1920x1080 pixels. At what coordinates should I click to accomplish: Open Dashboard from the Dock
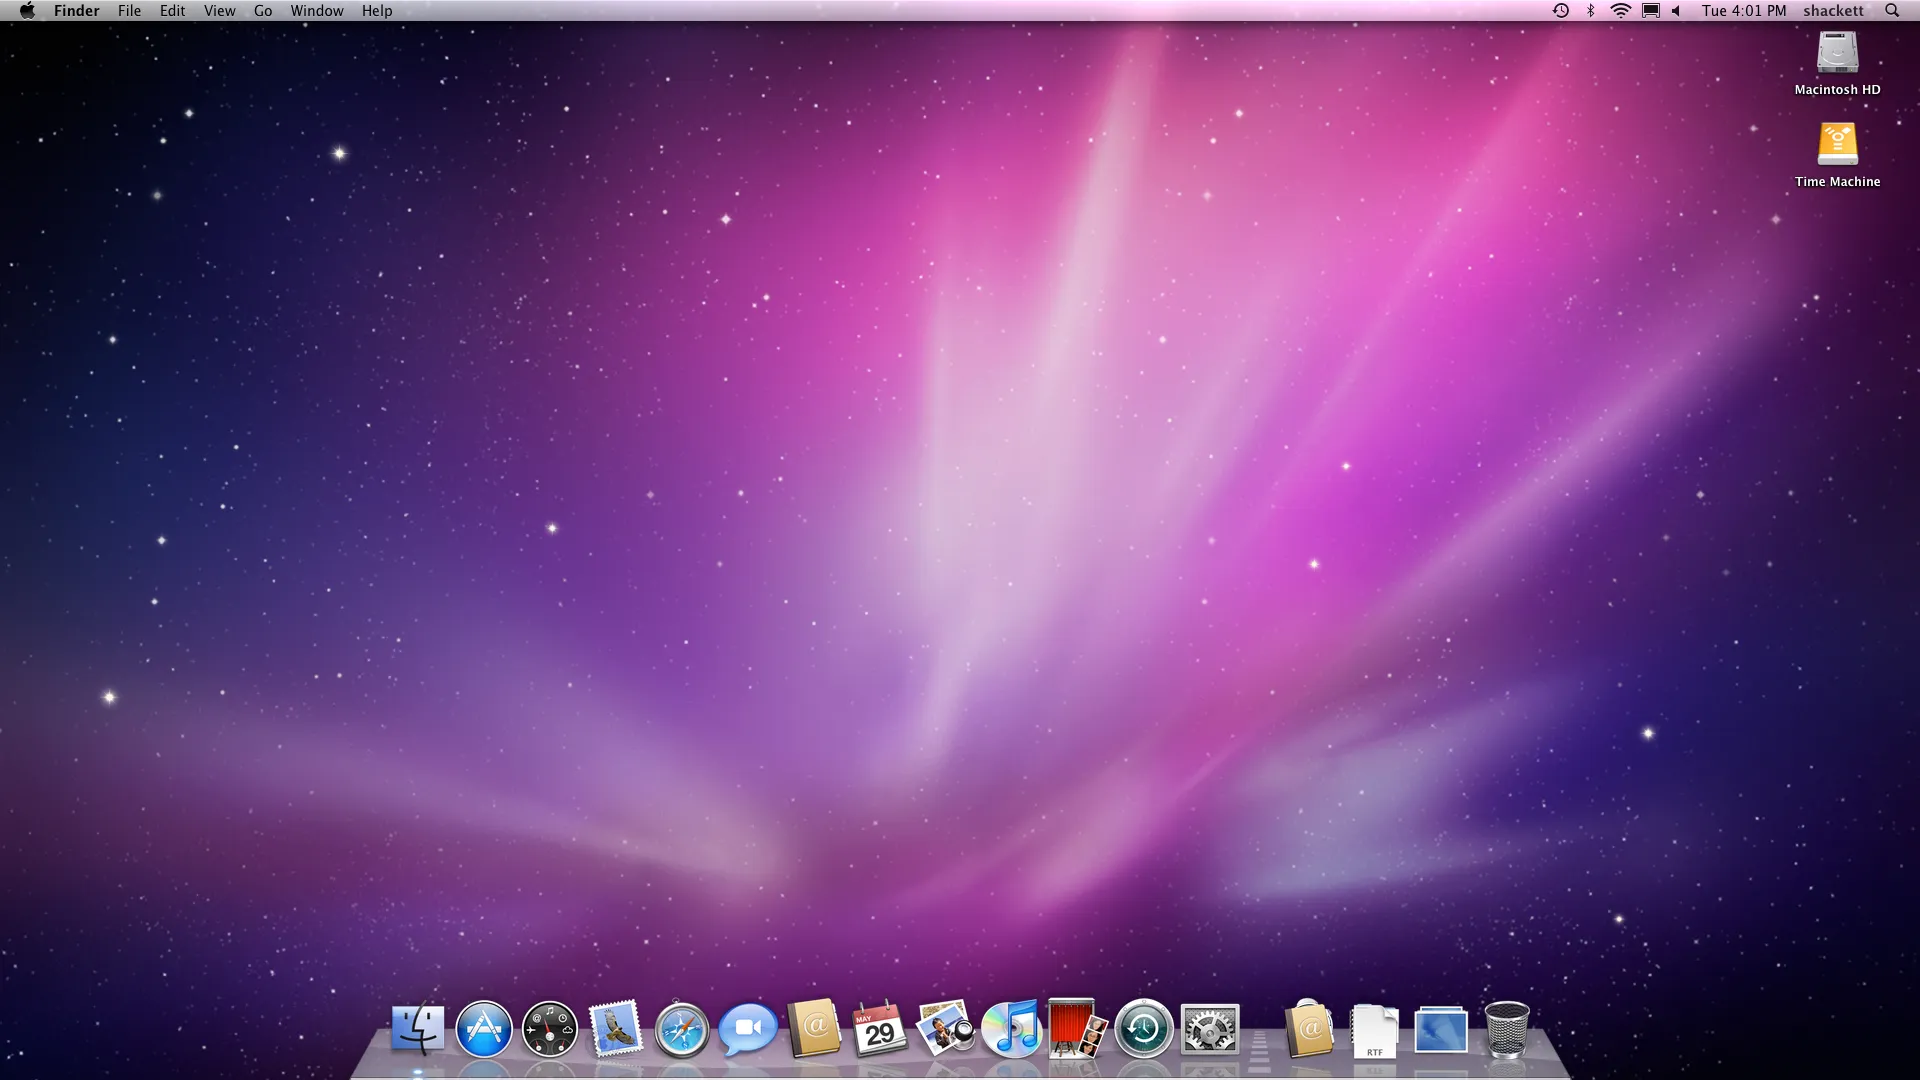pyautogui.click(x=551, y=1029)
